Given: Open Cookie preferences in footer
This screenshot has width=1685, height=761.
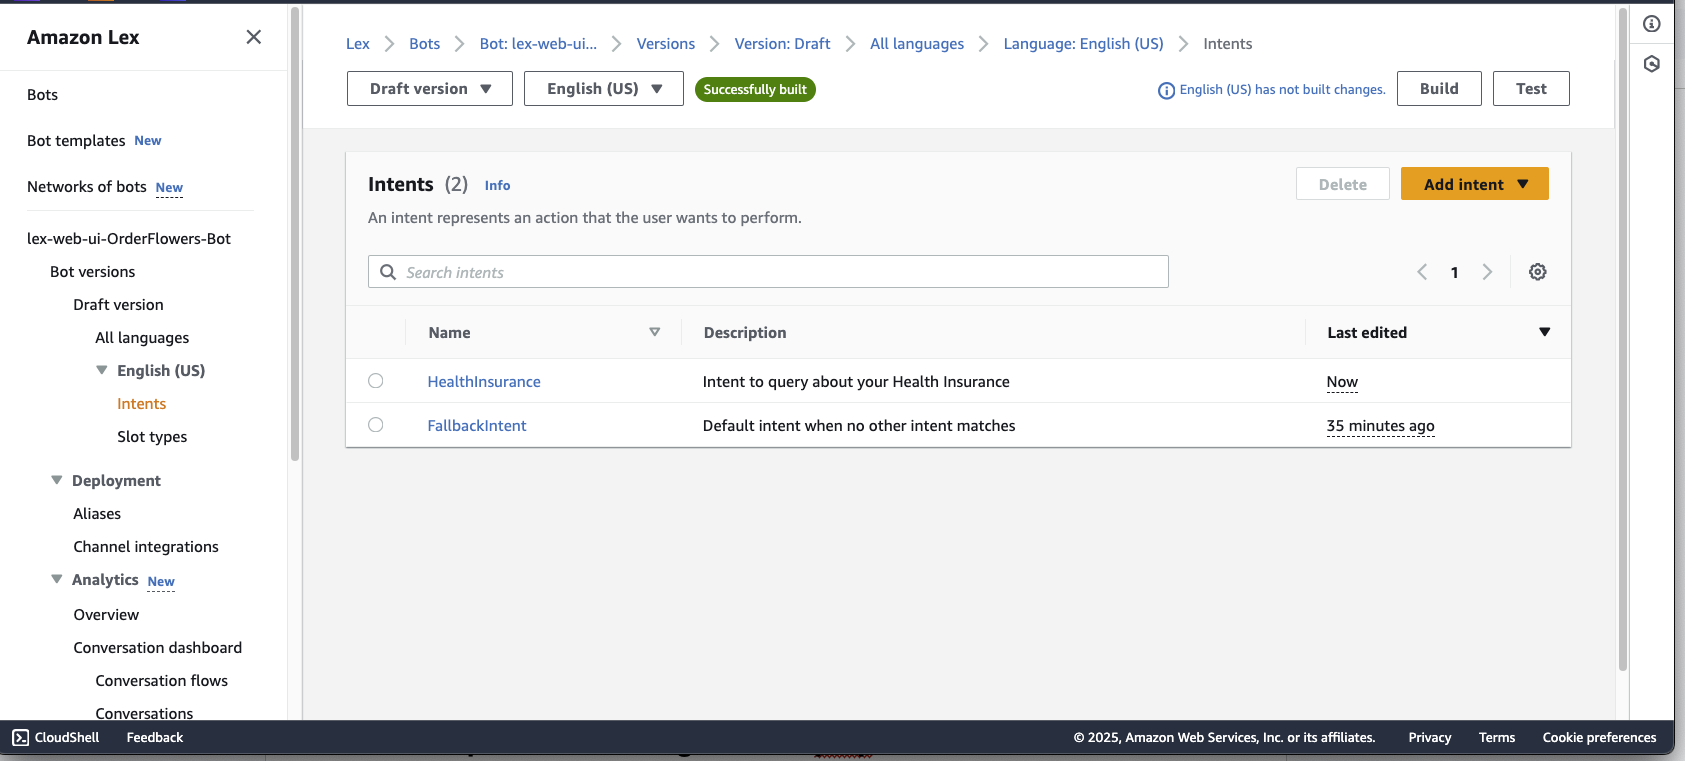Looking at the screenshot, I should click(x=1600, y=737).
